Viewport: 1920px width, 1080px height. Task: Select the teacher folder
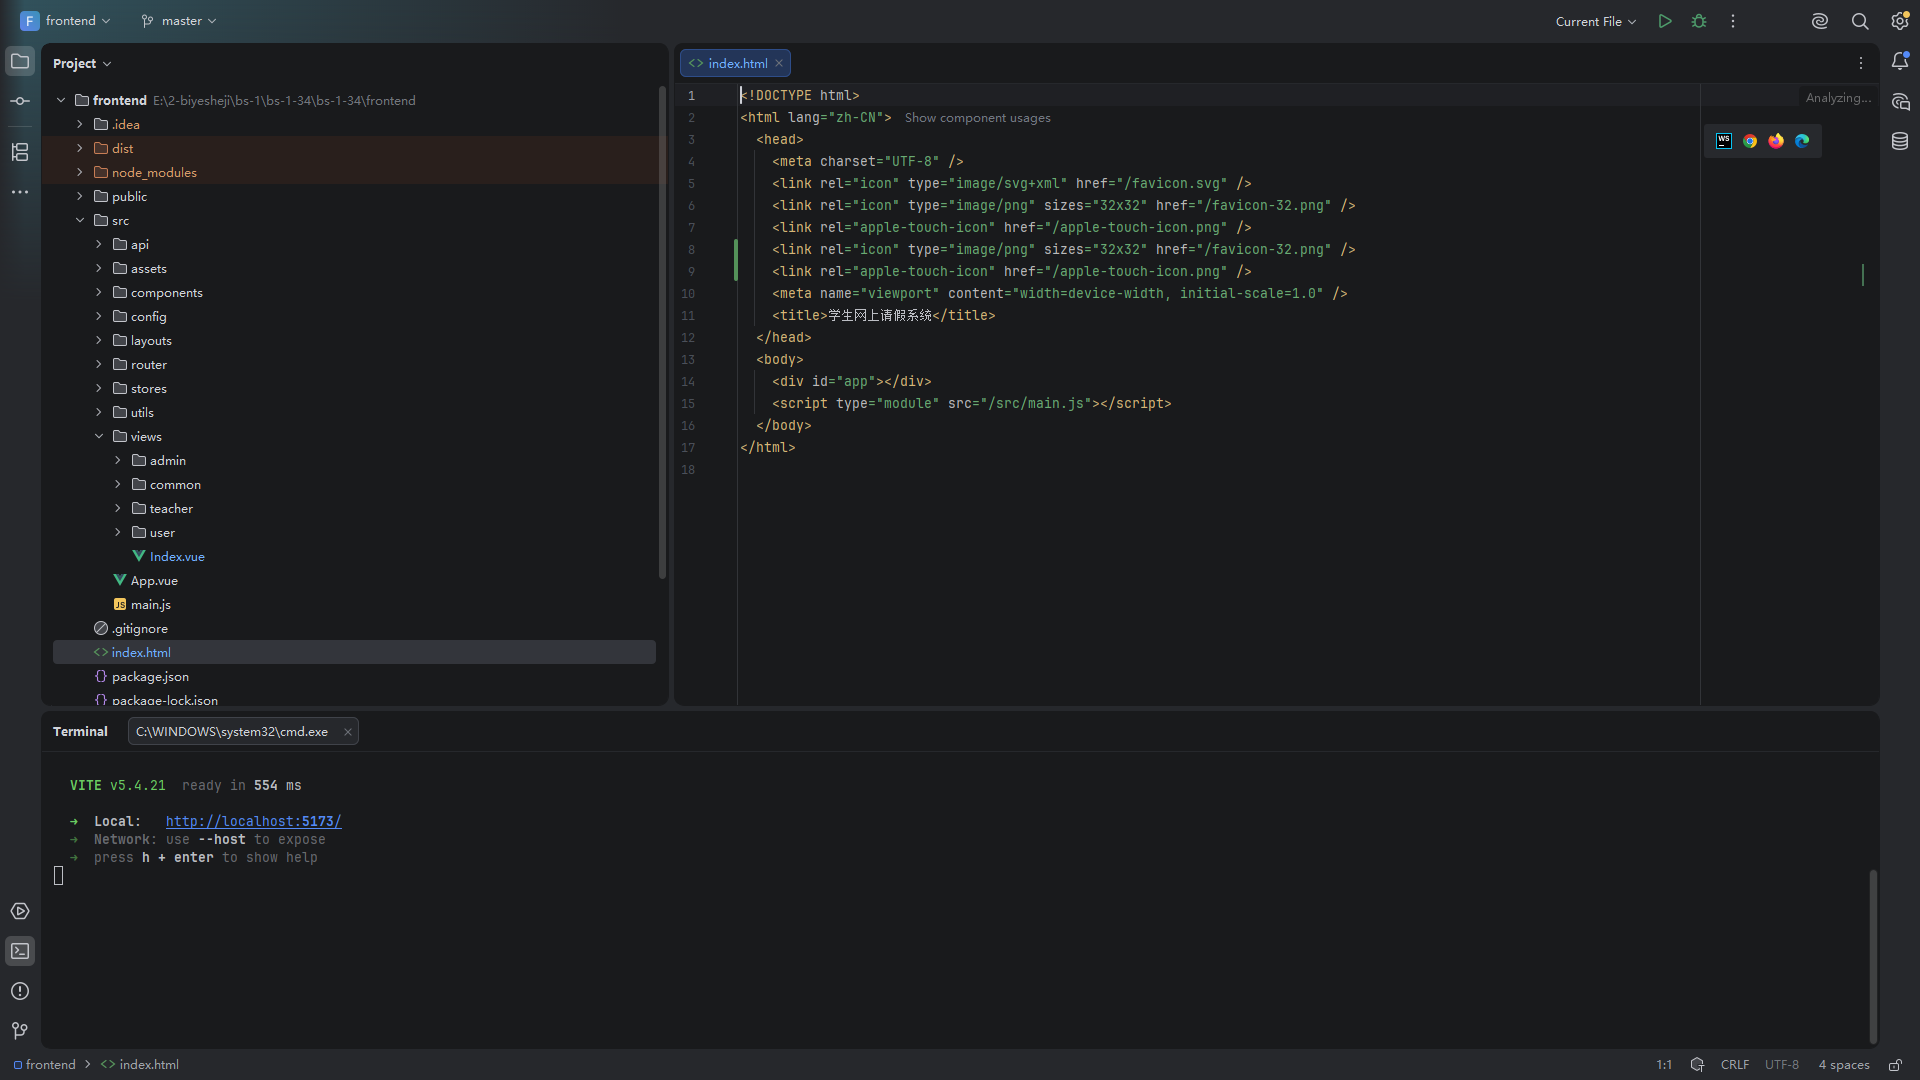(x=171, y=509)
